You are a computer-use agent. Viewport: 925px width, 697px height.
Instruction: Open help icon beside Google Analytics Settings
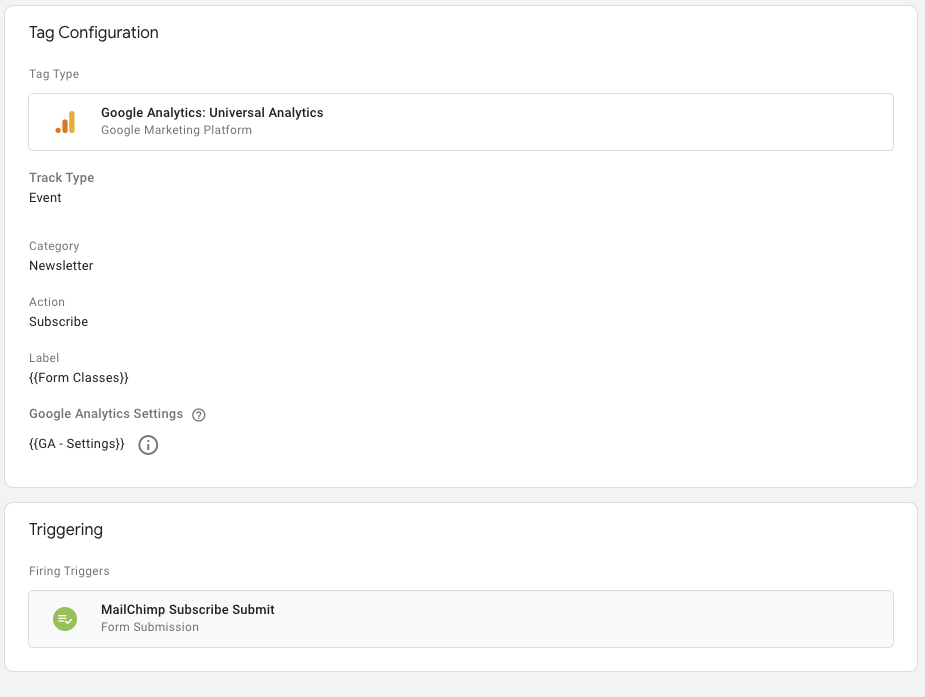(198, 415)
